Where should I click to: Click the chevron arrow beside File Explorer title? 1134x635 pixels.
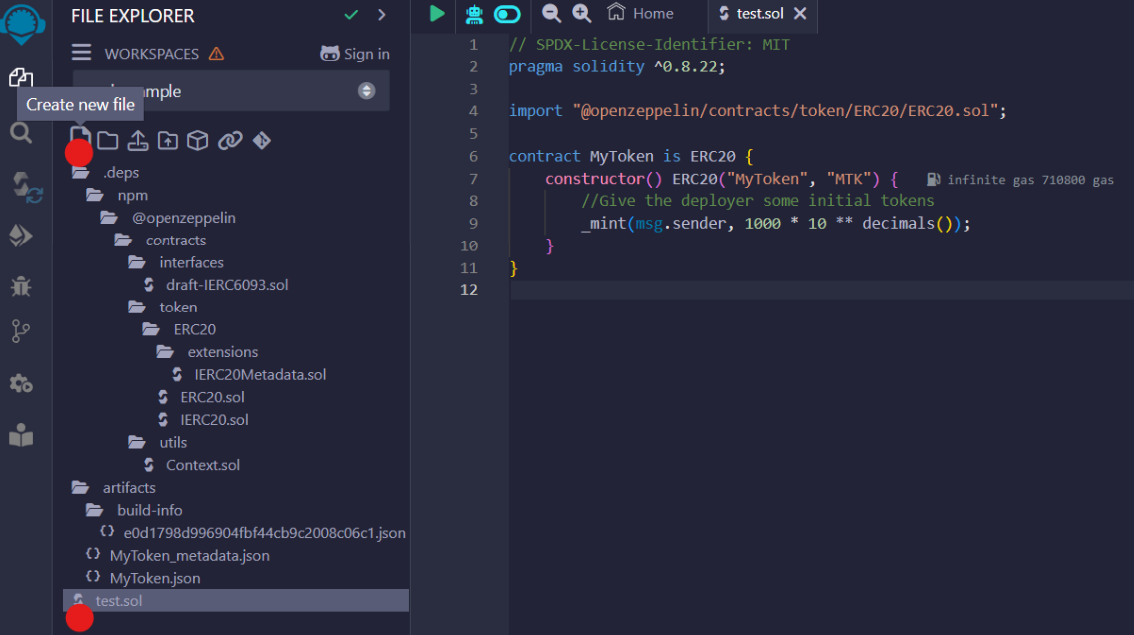pyautogui.click(x=382, y=15)
